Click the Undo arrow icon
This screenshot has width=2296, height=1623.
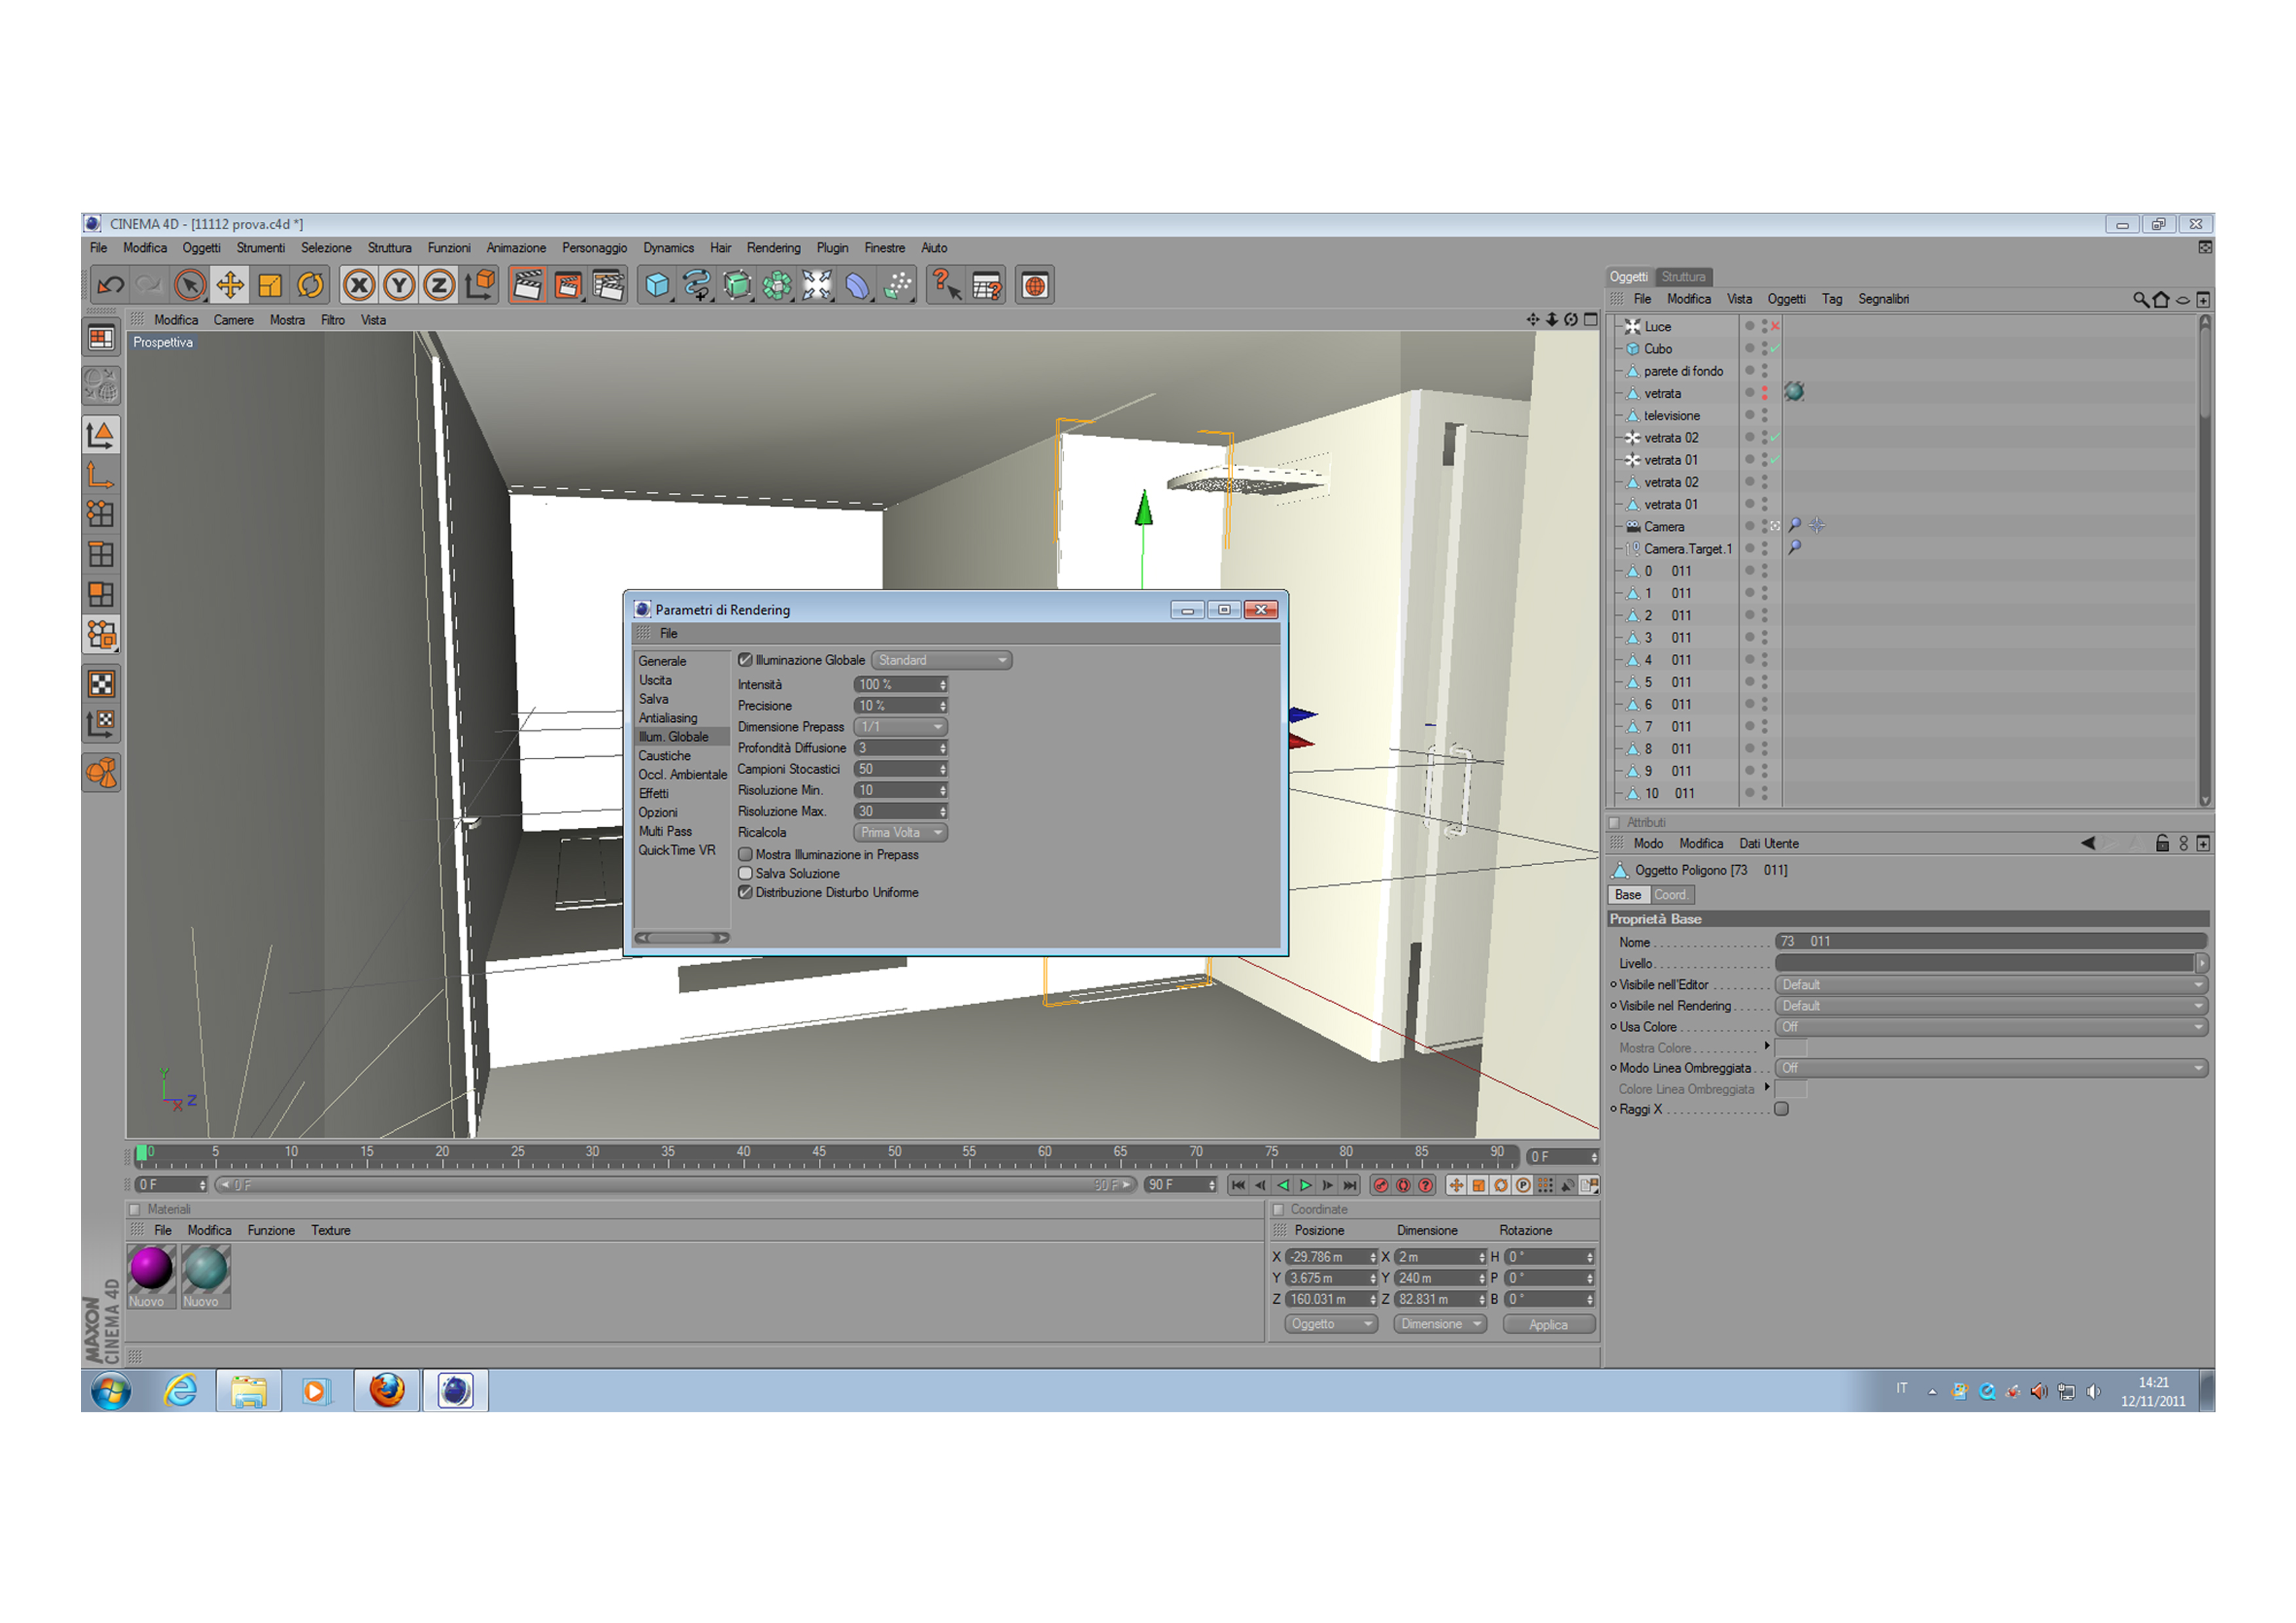coord(110,286)
